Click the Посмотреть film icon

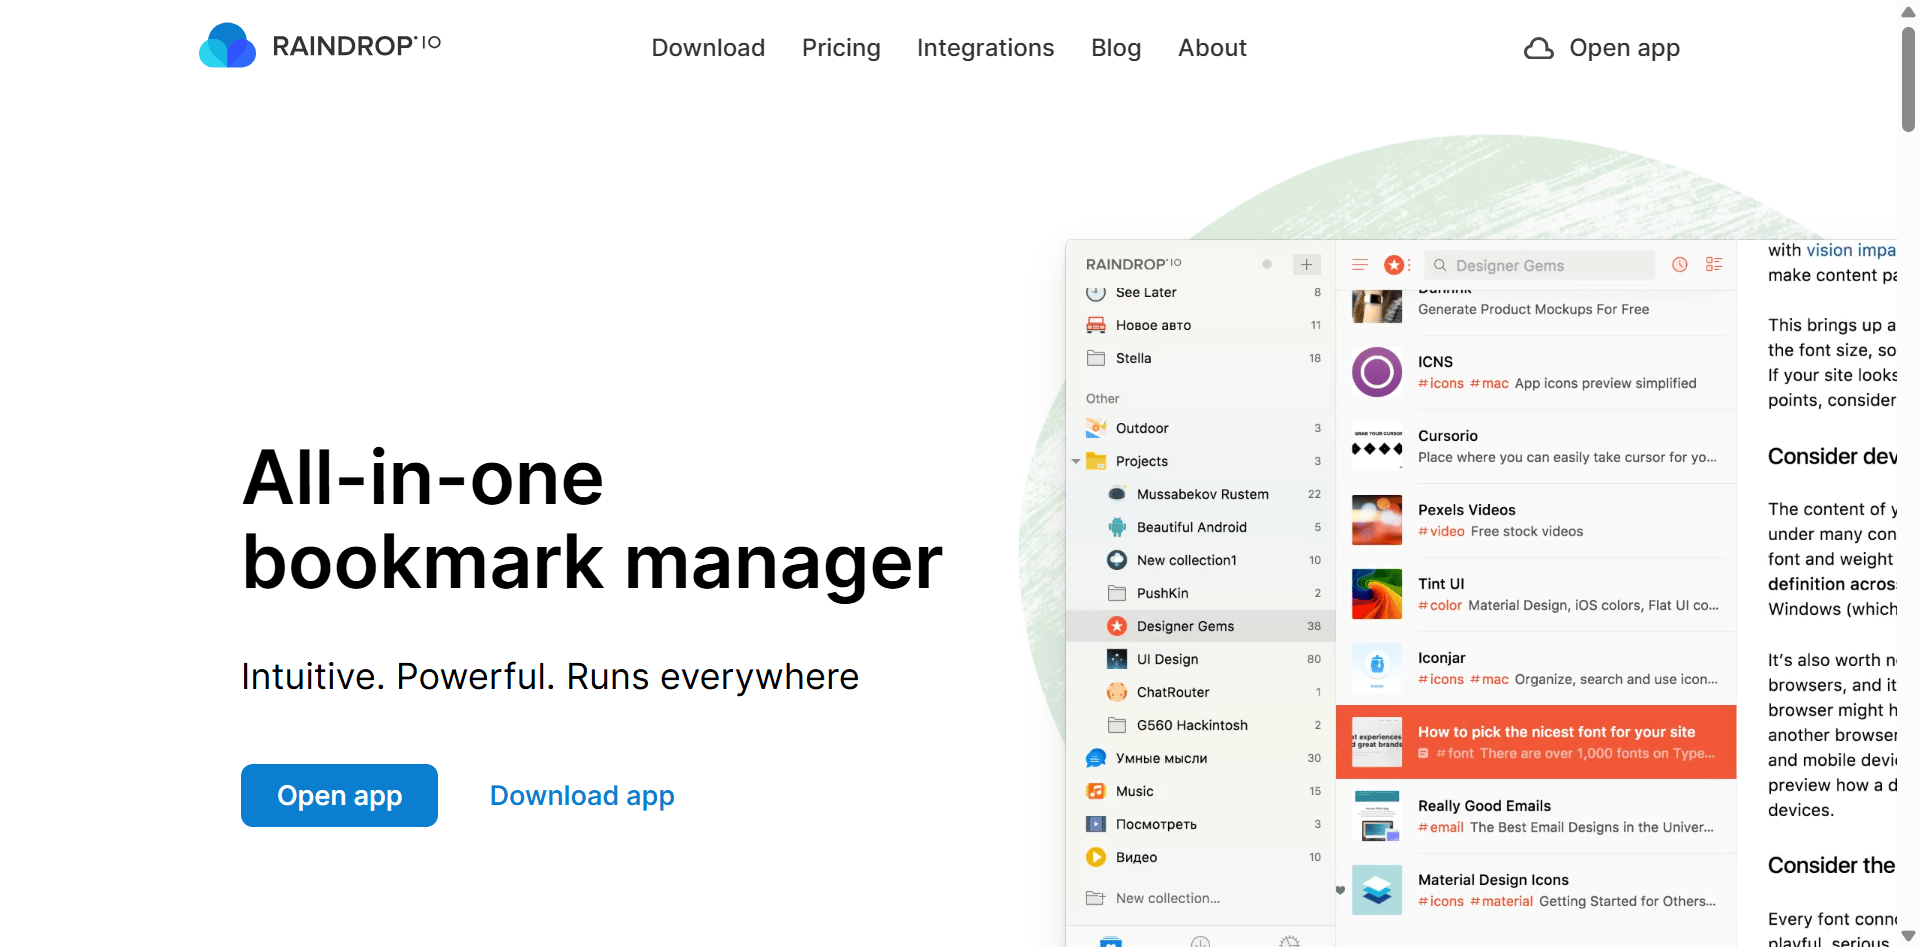coord(1096,824)
